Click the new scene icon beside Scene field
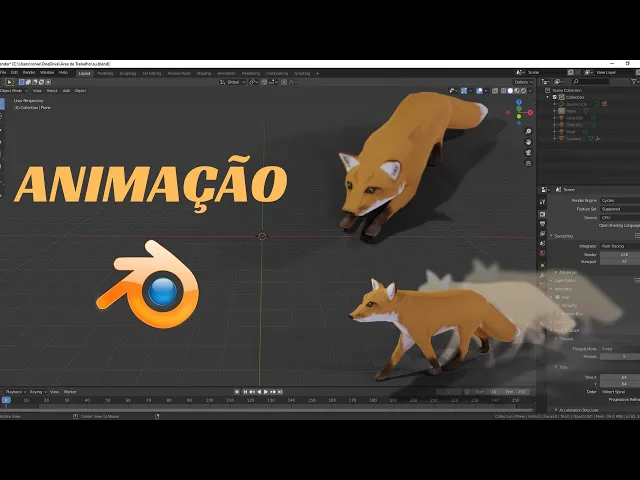Screen dimensions: 640x480 [x=571, y=72]
